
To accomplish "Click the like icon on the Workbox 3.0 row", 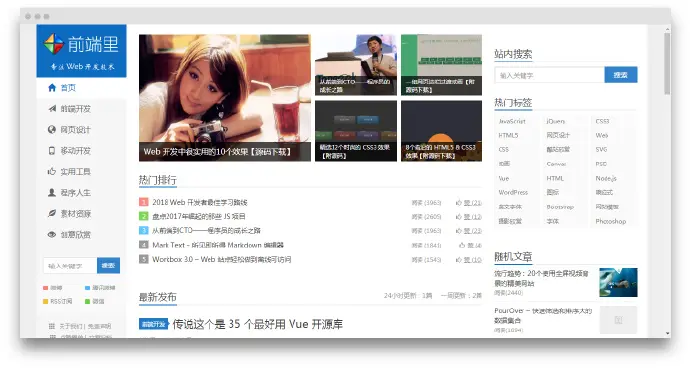I will (x=459, y=260).
